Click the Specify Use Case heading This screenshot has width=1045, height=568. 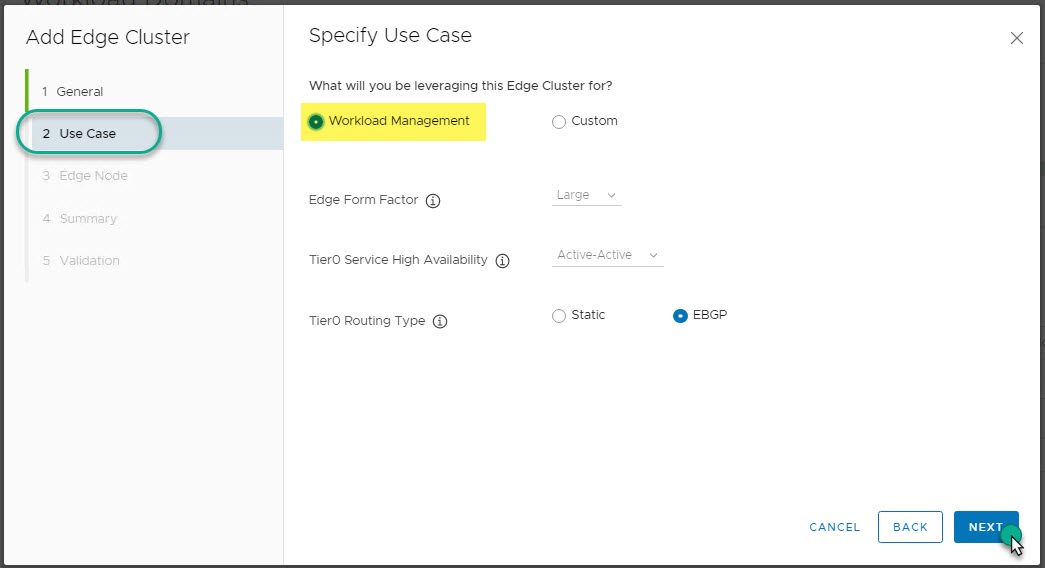390,36
